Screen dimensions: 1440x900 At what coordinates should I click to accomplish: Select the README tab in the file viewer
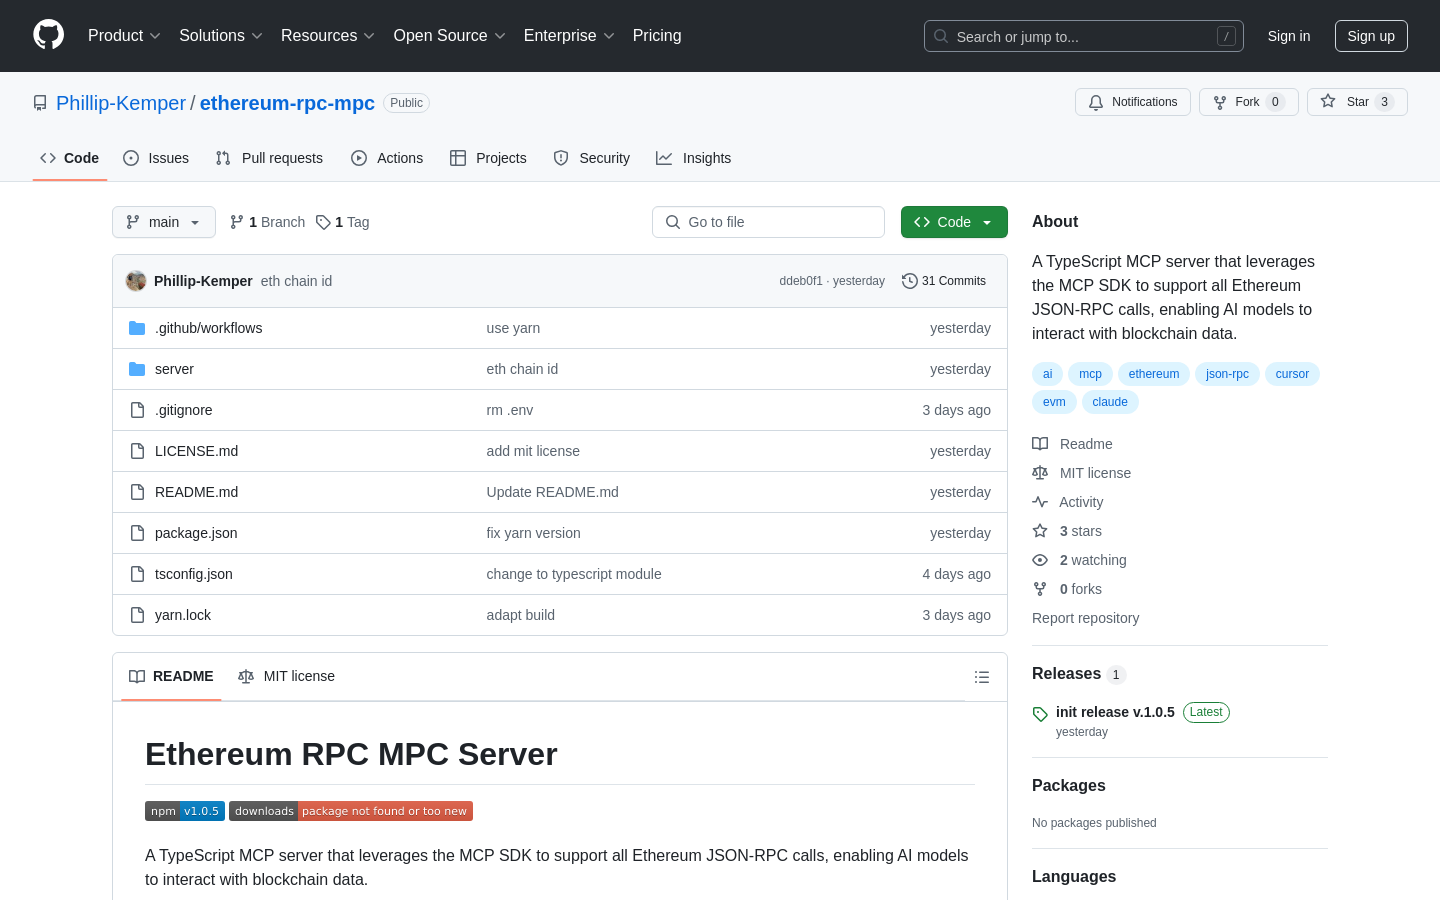[x=171, y=677]
